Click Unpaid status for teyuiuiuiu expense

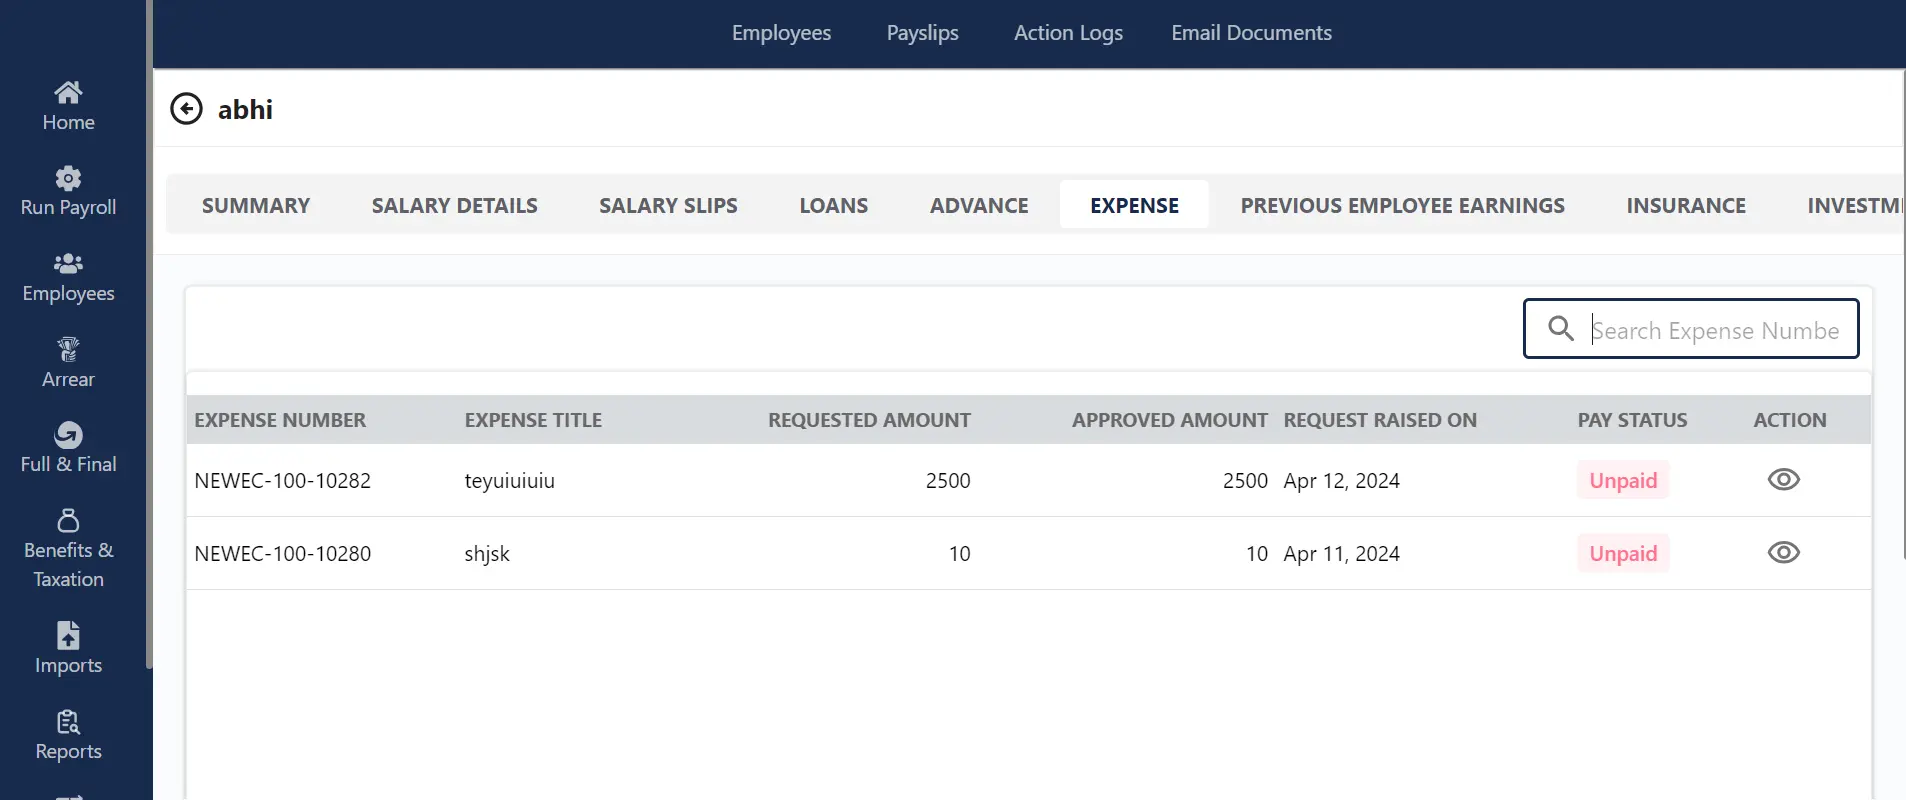coord(1623,480)
